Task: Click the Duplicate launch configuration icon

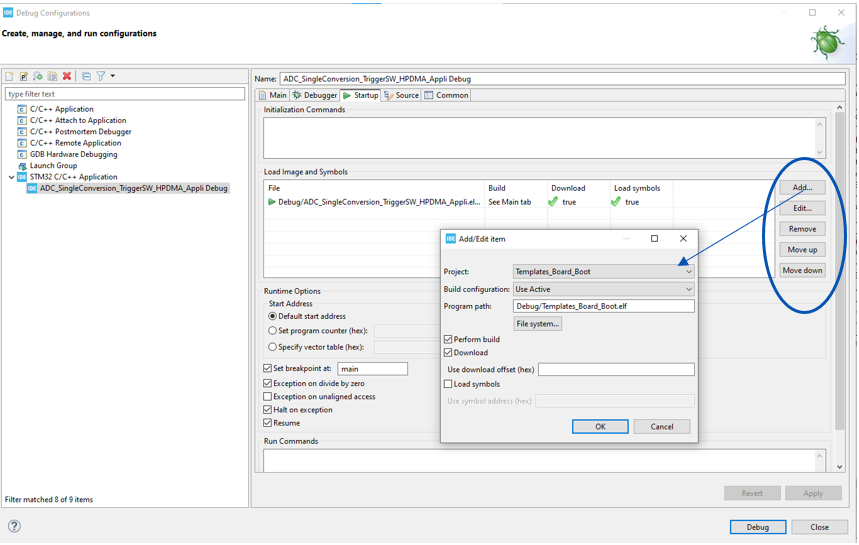Action: pos(52,76)
